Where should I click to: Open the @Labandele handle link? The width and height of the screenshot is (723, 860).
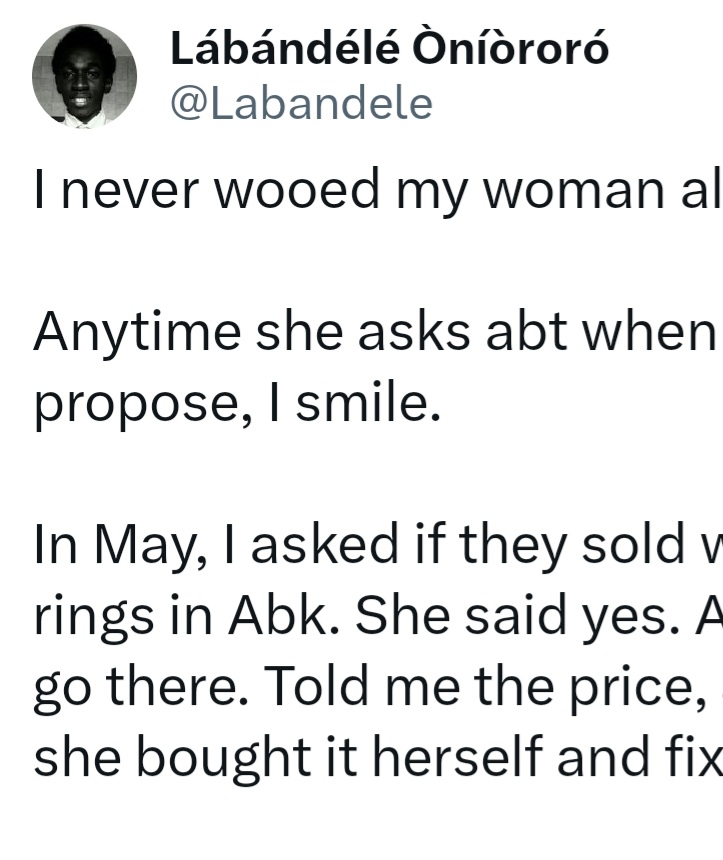302,103
